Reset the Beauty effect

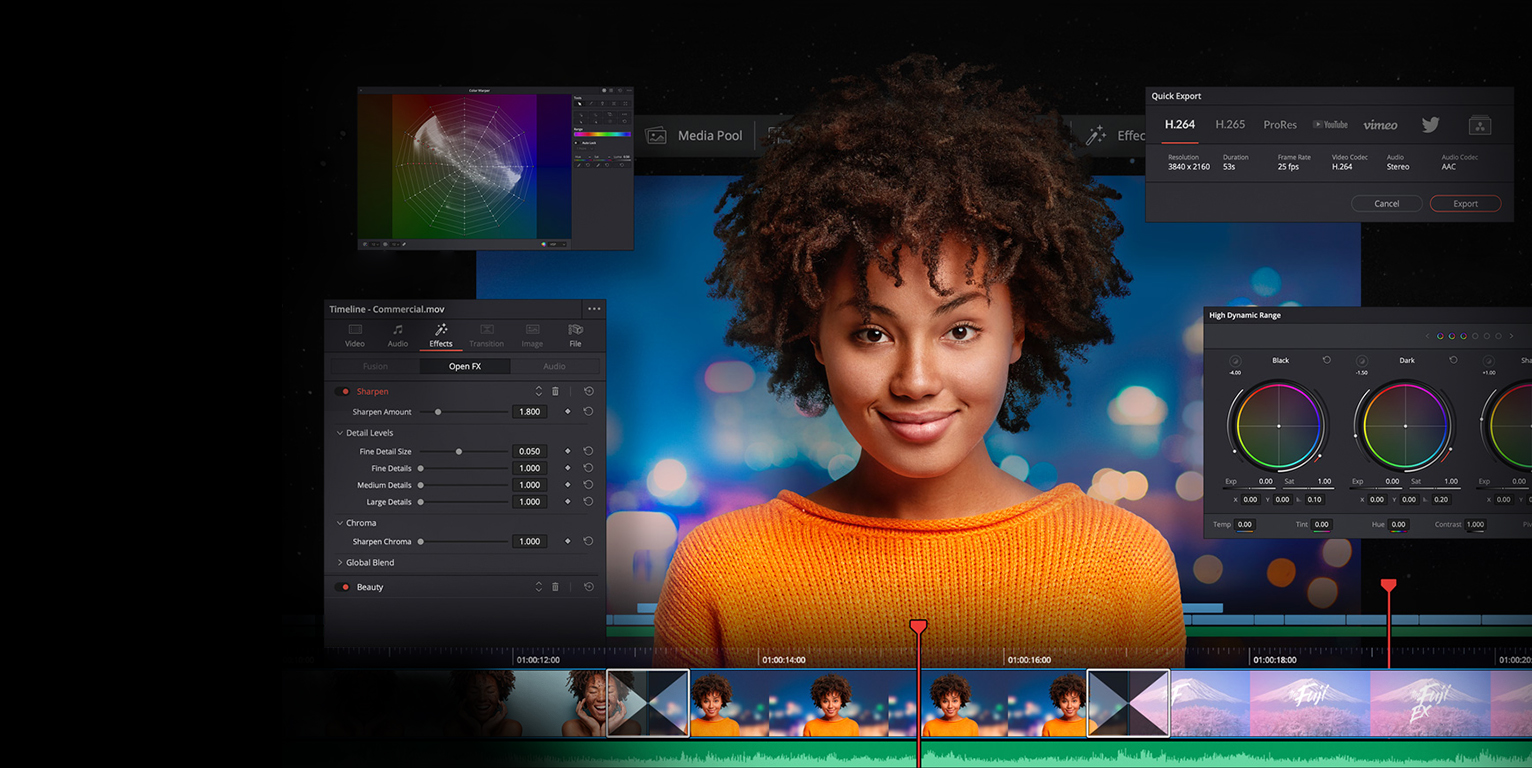(x=589, y=587)
